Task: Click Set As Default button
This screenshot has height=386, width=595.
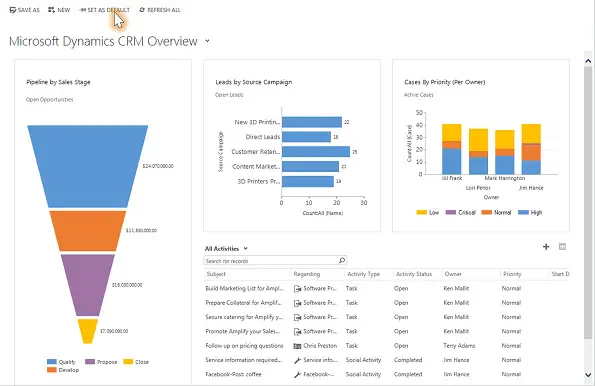Action: (x=105, y=10)
